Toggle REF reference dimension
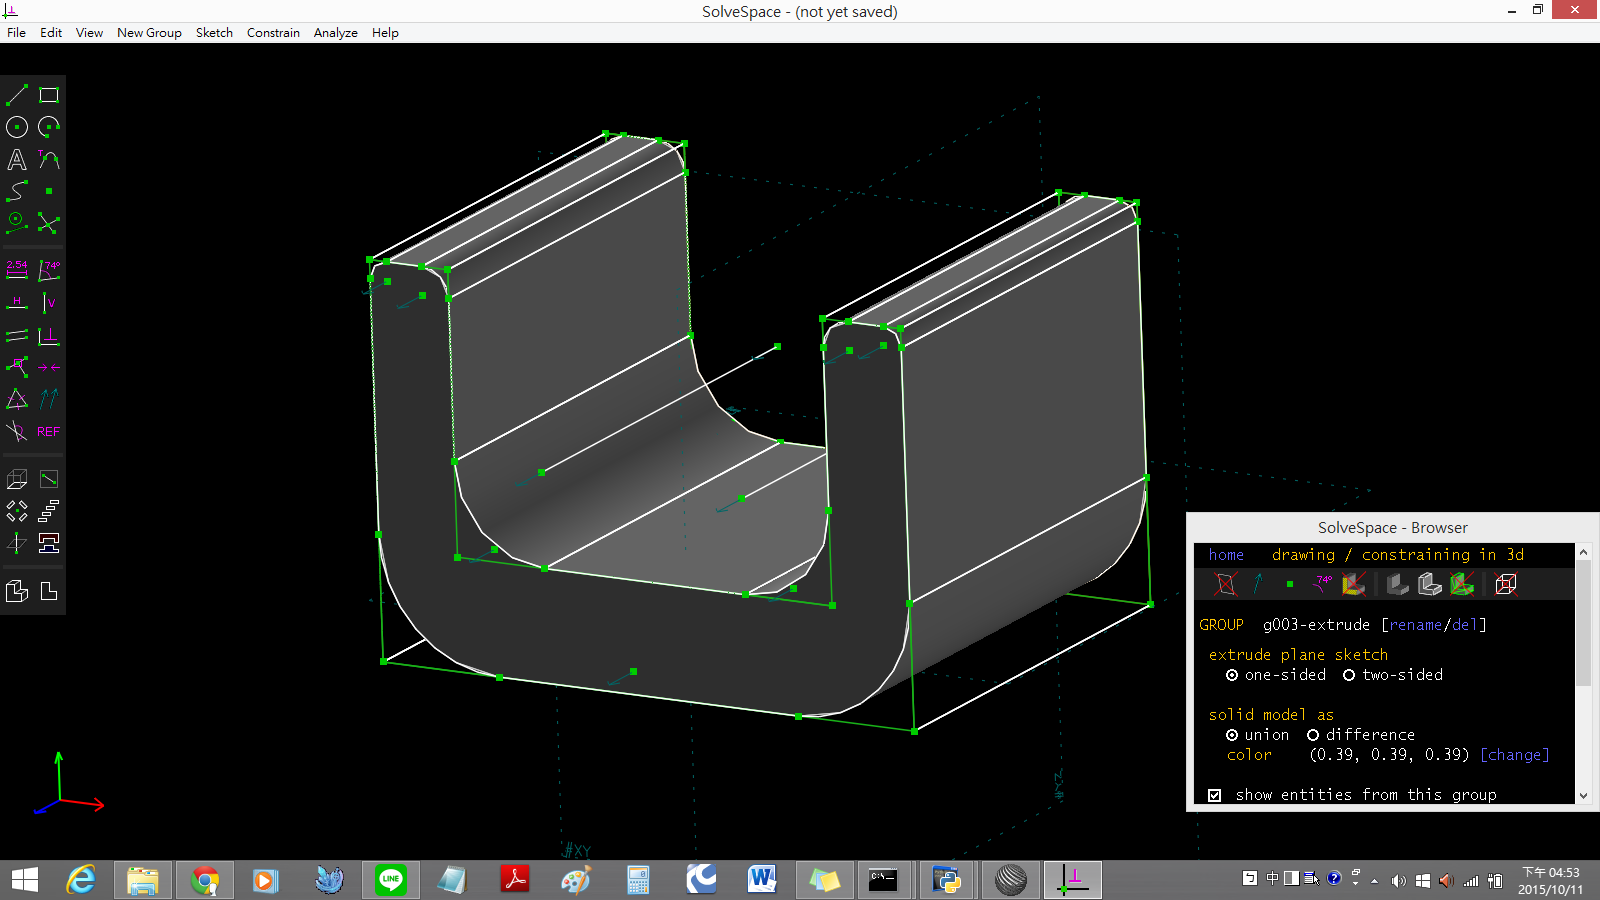The image size is (1600, 900). click(49, 431)
